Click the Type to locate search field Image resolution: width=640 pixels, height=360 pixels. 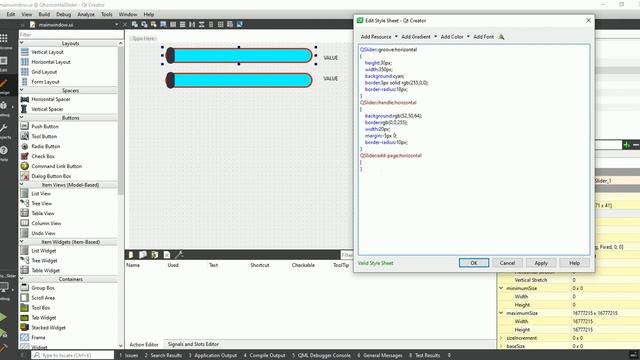(x=73, y=355)
